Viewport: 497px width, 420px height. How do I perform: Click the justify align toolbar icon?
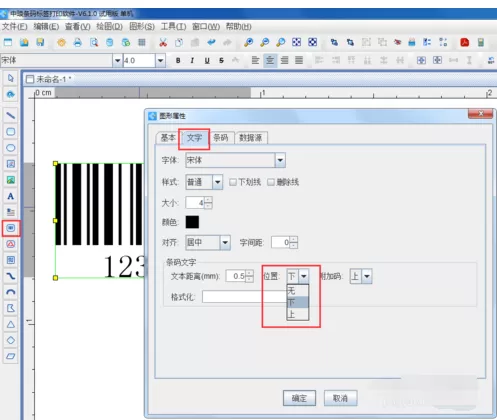pos(299,60)
